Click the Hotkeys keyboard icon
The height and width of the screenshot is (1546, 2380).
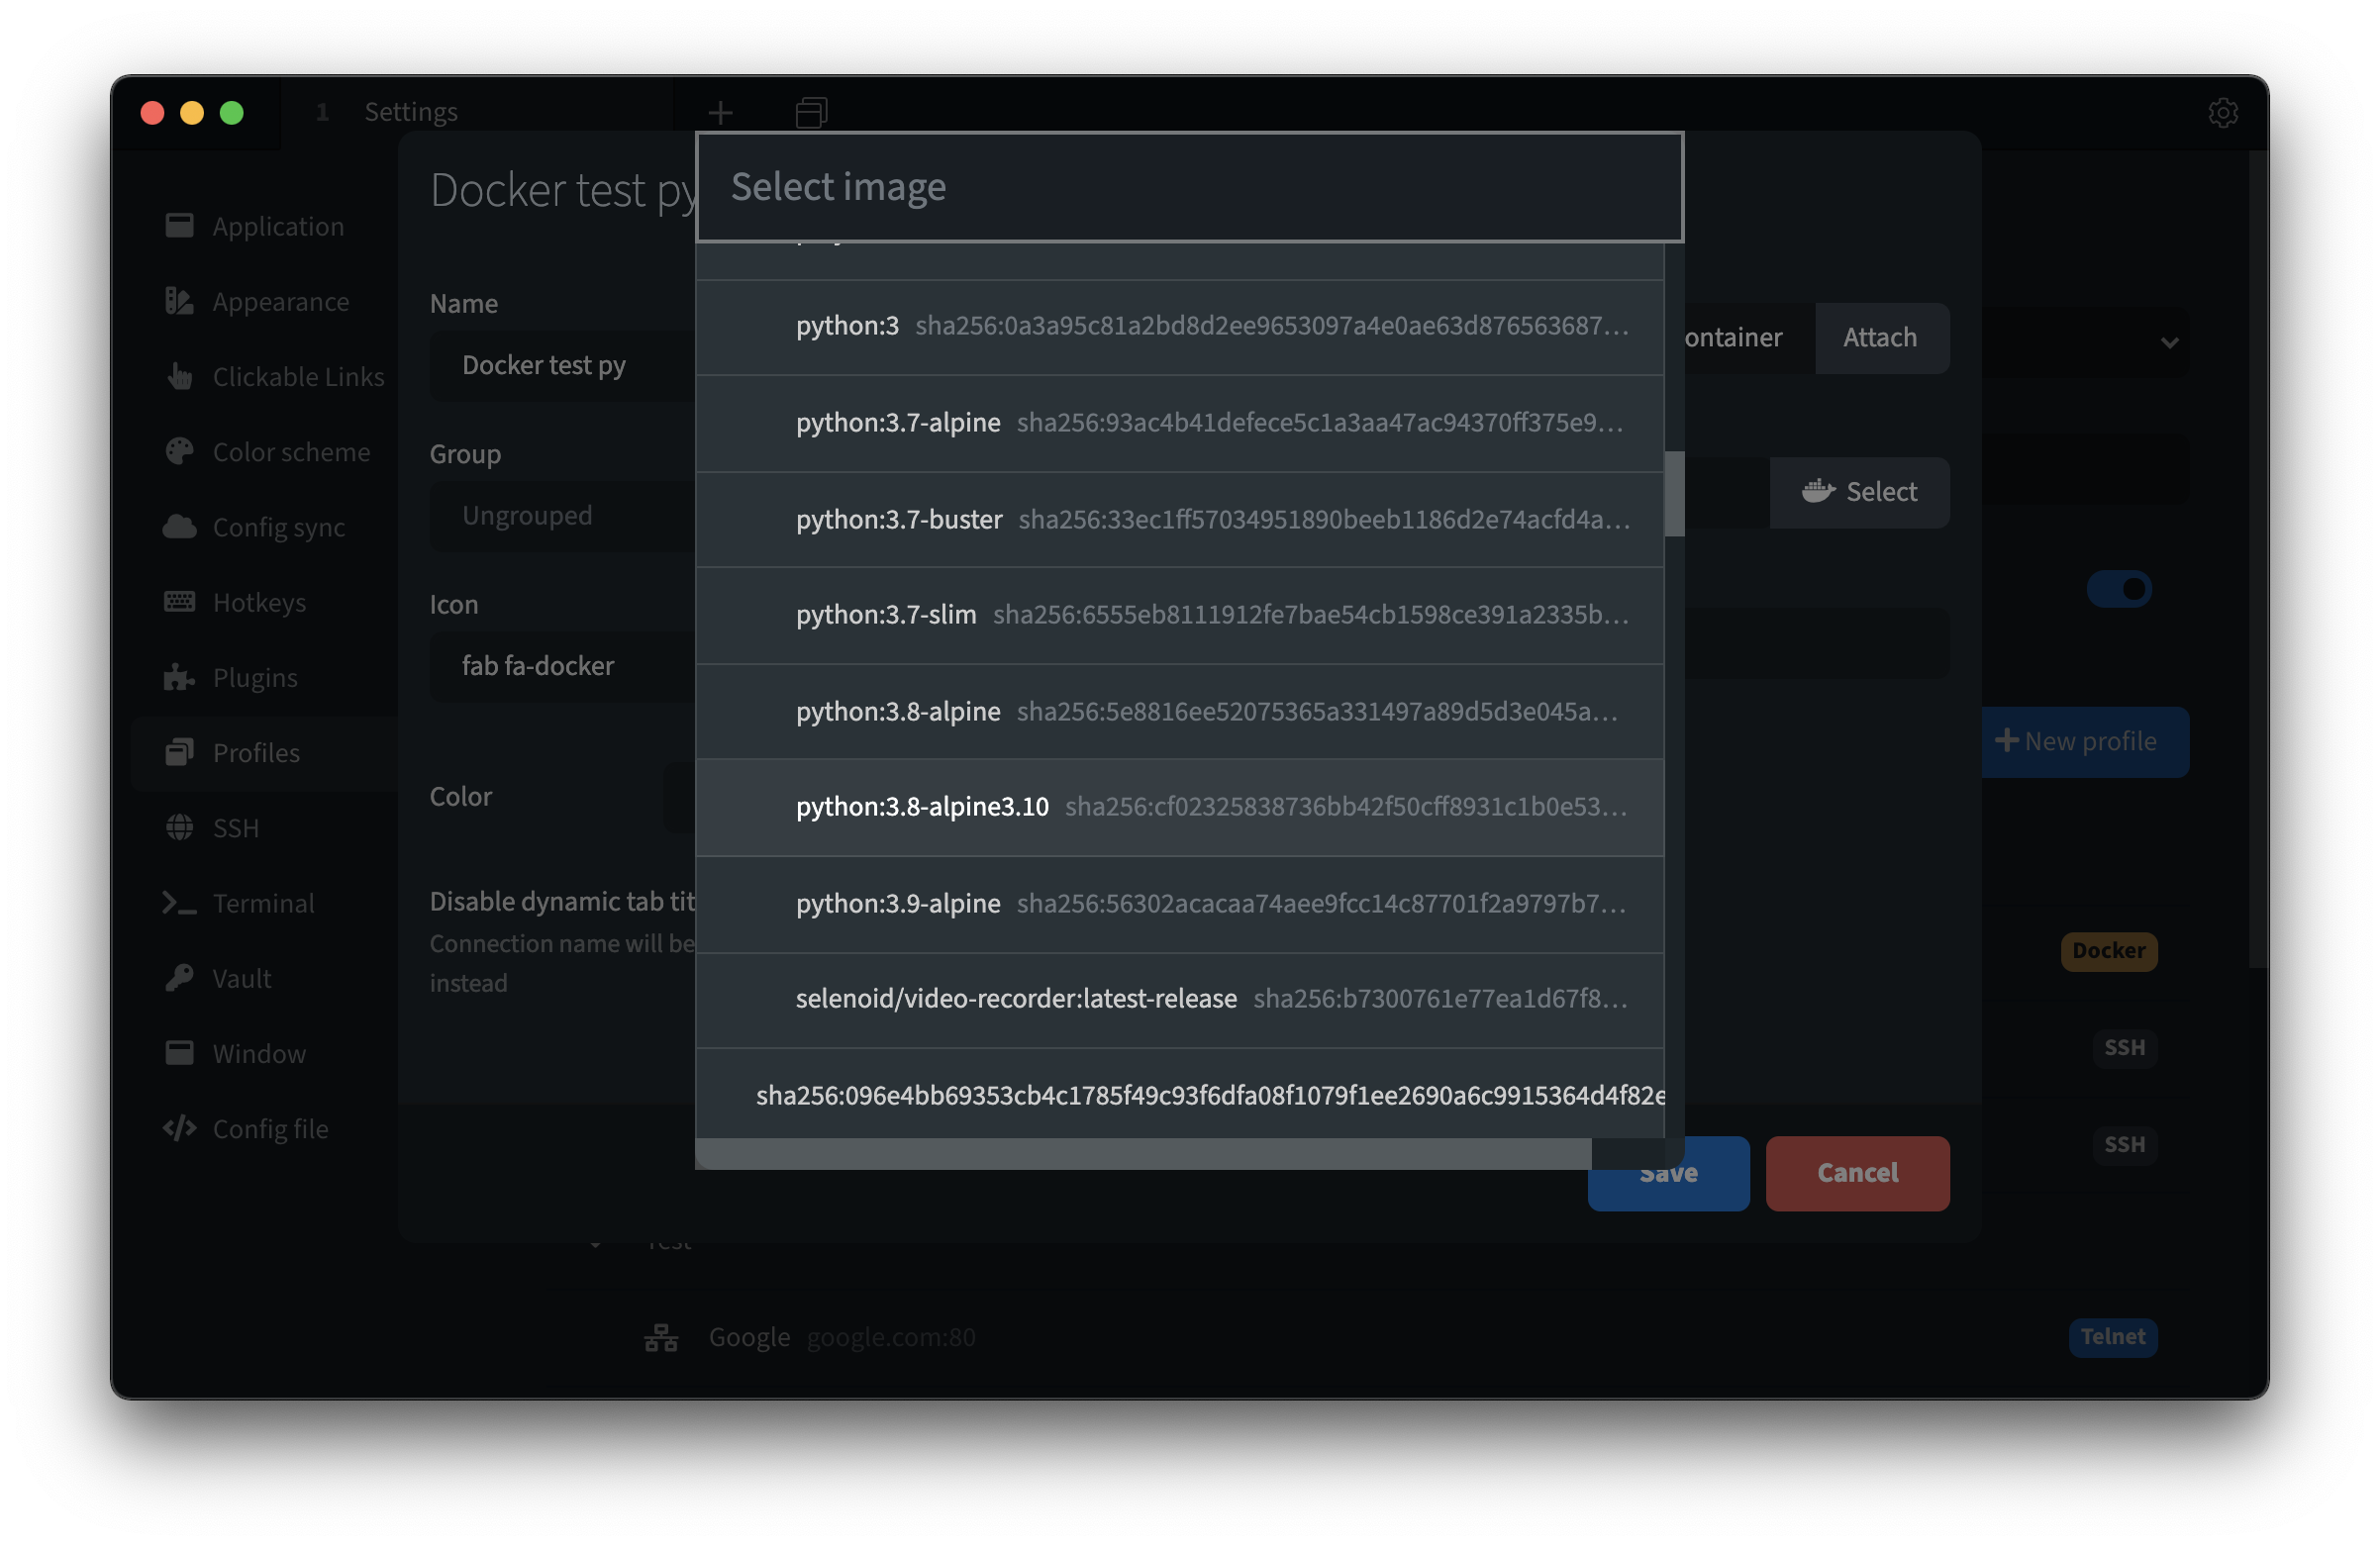click(179, 602)
